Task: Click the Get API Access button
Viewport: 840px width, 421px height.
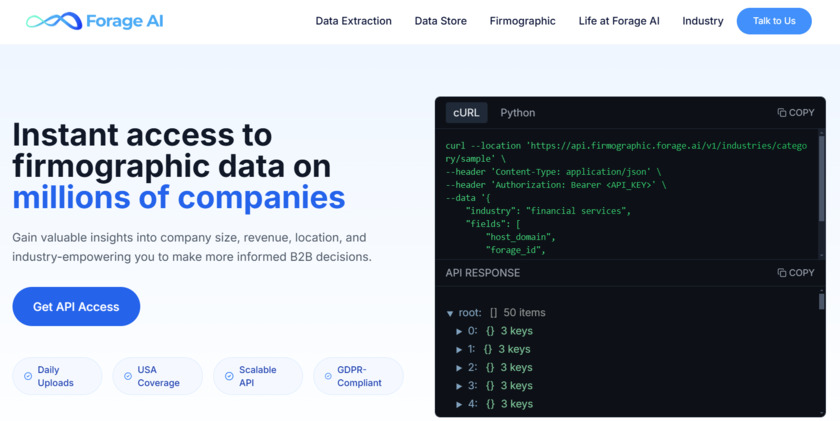Action: [x=76, y=306]
